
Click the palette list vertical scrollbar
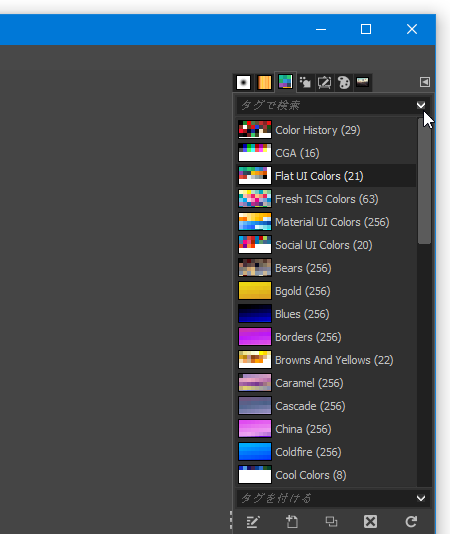coord(424,302)
